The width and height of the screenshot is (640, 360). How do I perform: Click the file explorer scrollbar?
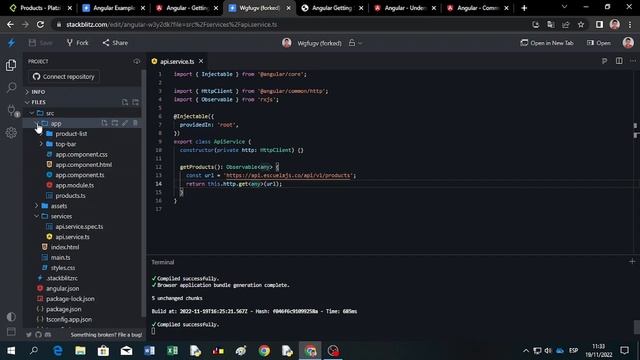[x=143, y=192]
